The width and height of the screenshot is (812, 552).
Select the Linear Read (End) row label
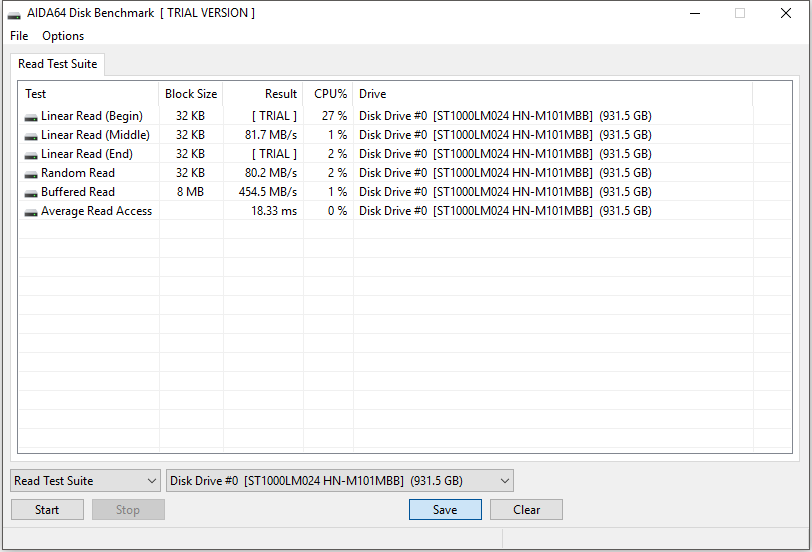click(x=86, y=154)
